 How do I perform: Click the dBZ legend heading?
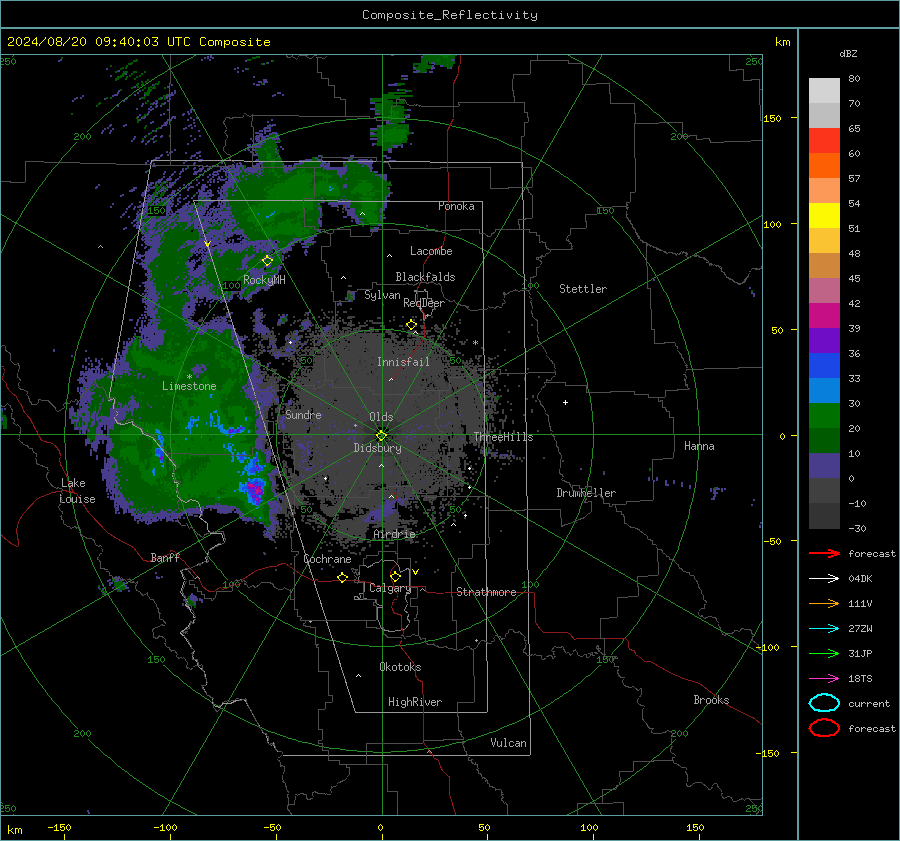pyautogui.click(x=848, y=53)
